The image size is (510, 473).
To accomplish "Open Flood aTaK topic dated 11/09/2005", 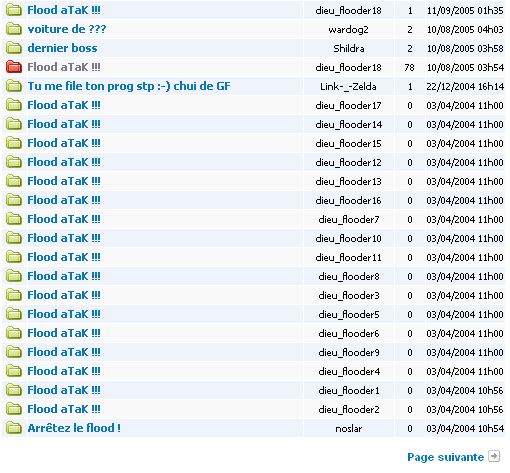I will pyautogui.click(x=64, y=10).
